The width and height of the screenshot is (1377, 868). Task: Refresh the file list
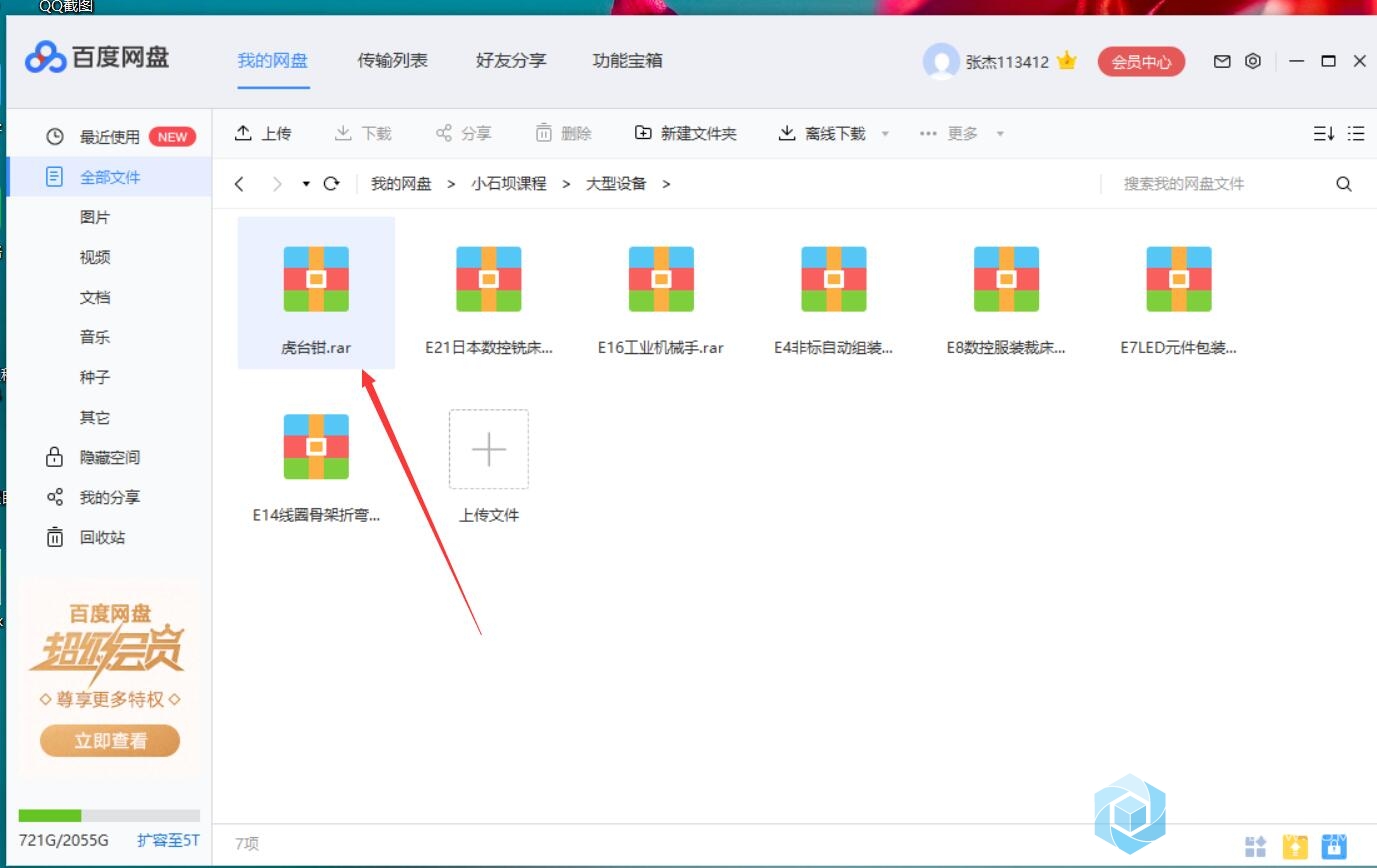(x=332, y=184)
